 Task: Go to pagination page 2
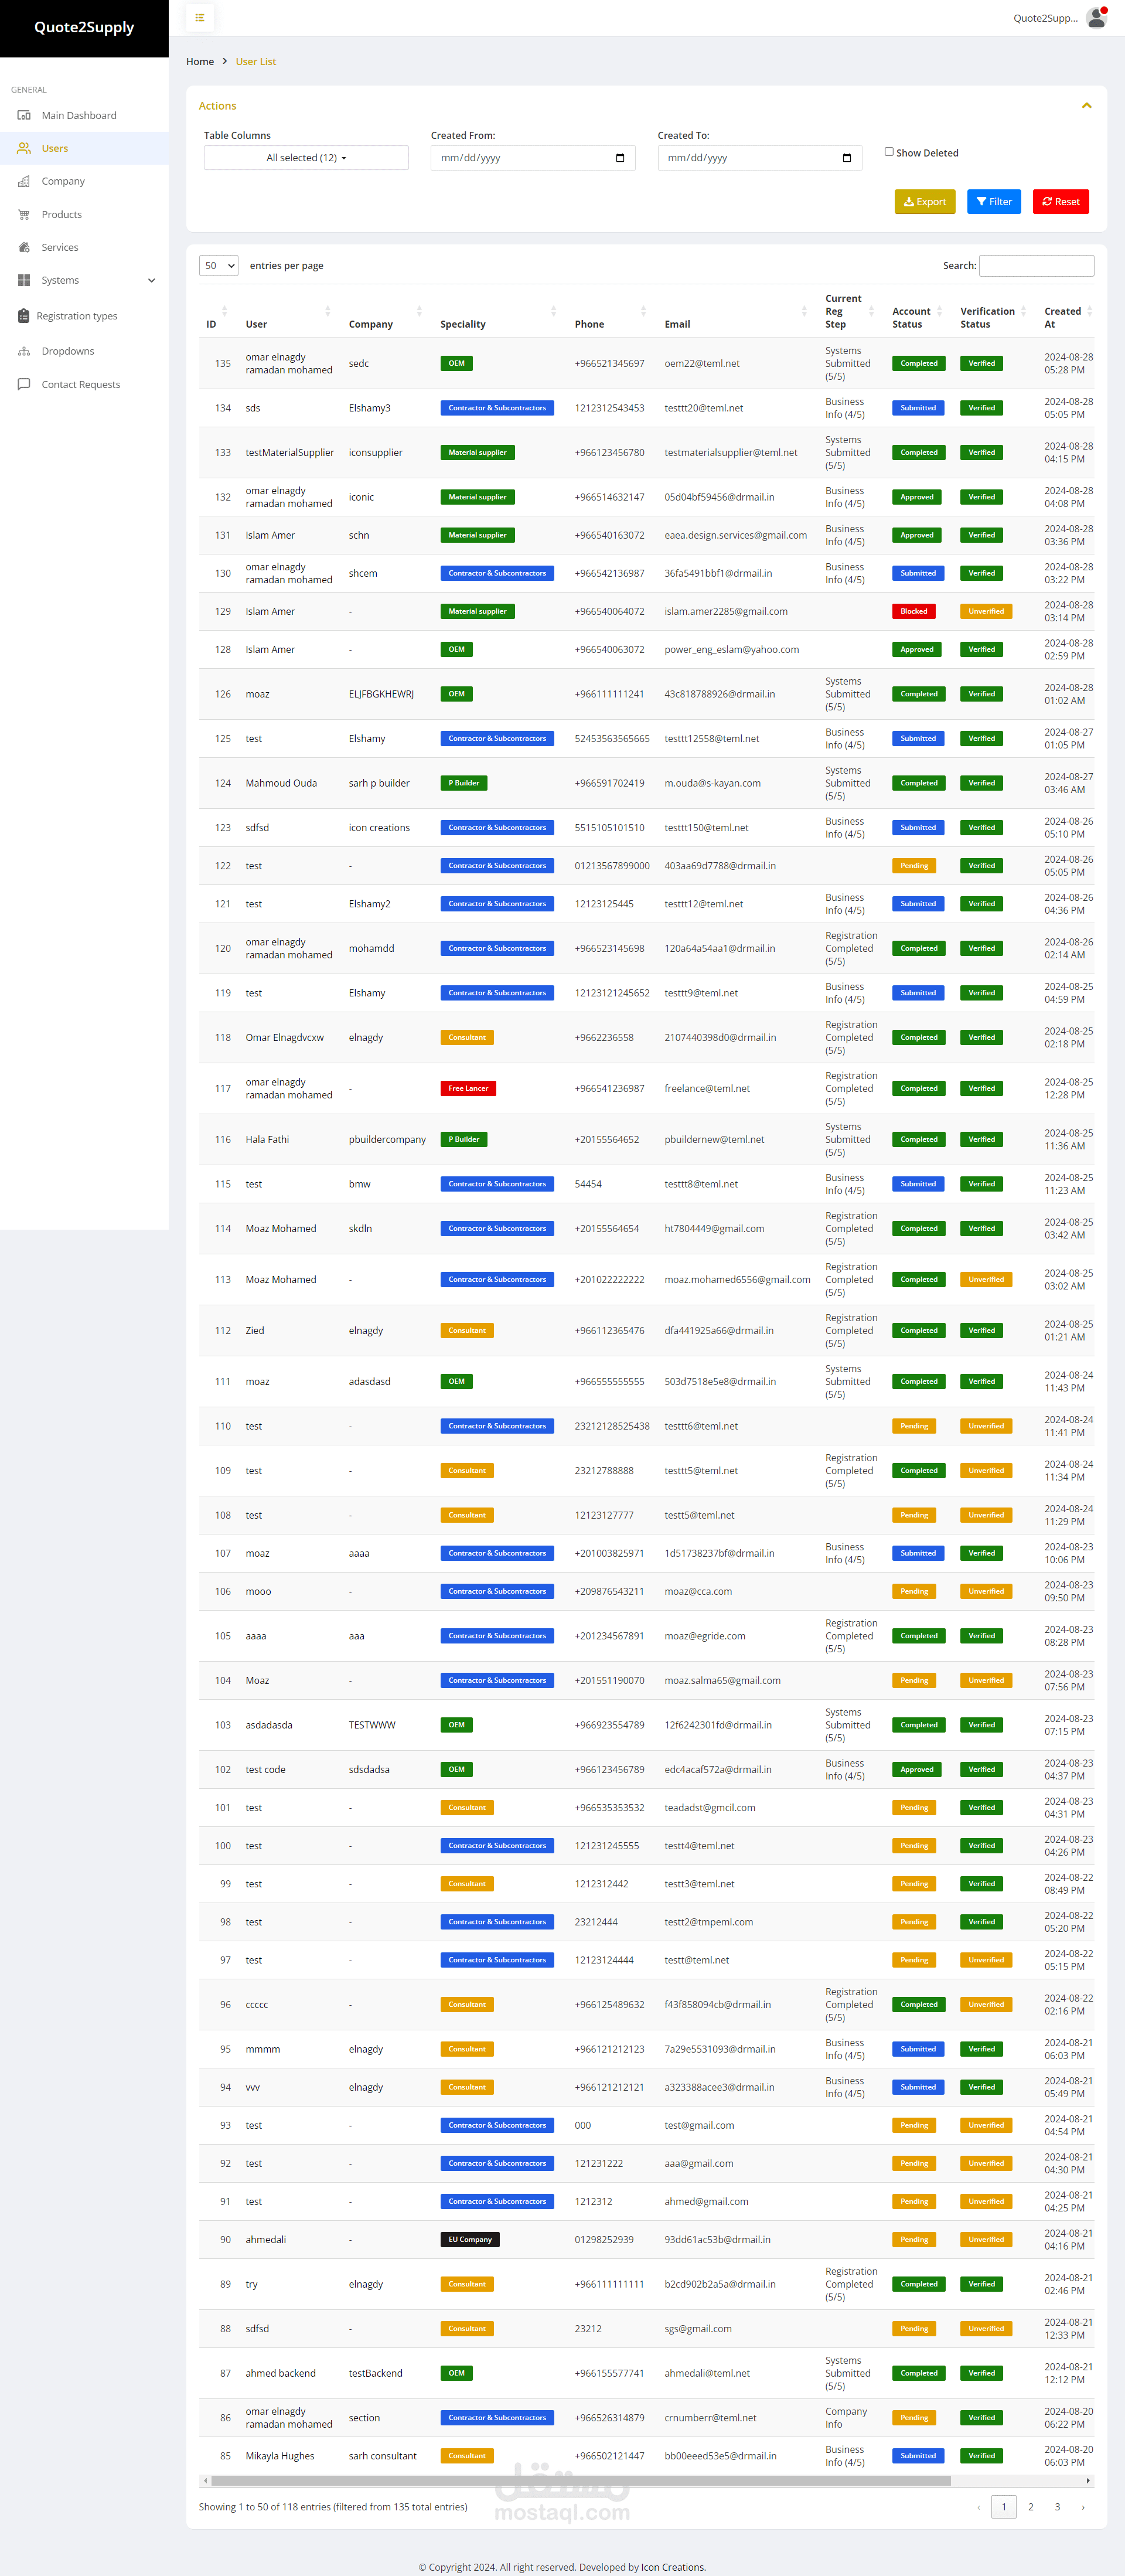(x=1030, y=2507)
